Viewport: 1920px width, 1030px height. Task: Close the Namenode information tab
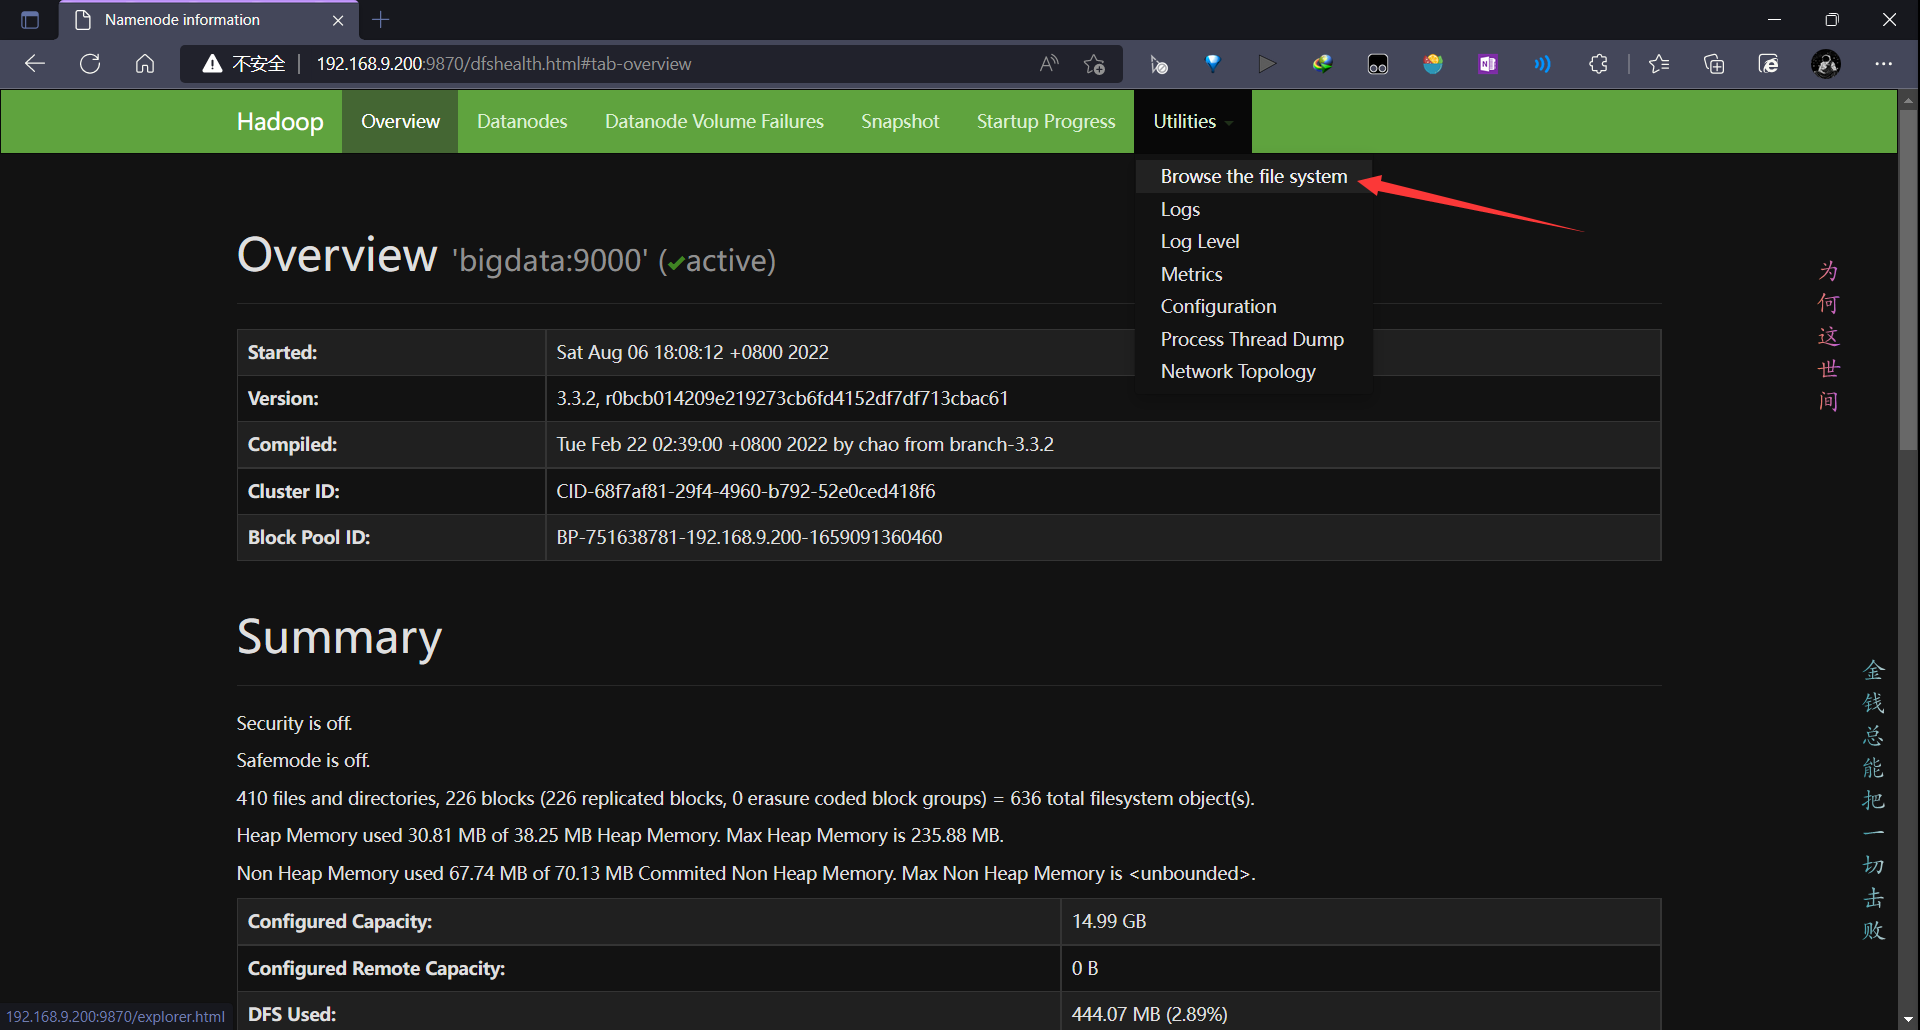pyautogui.click(x=338, y=20)
